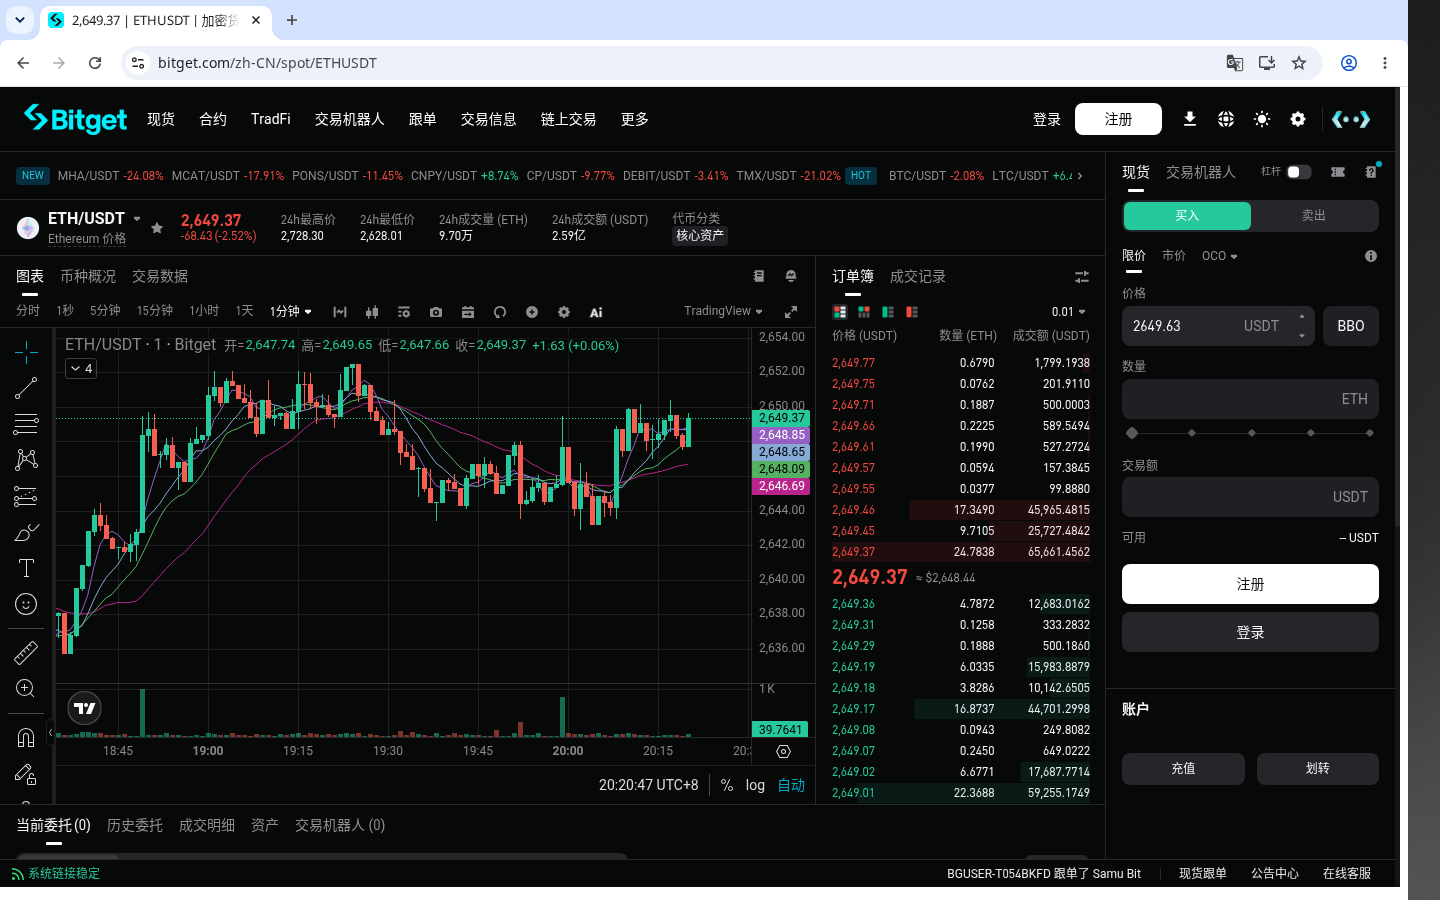
Task: Select 买入 buy side
Action: click(x=1187, y=216)
